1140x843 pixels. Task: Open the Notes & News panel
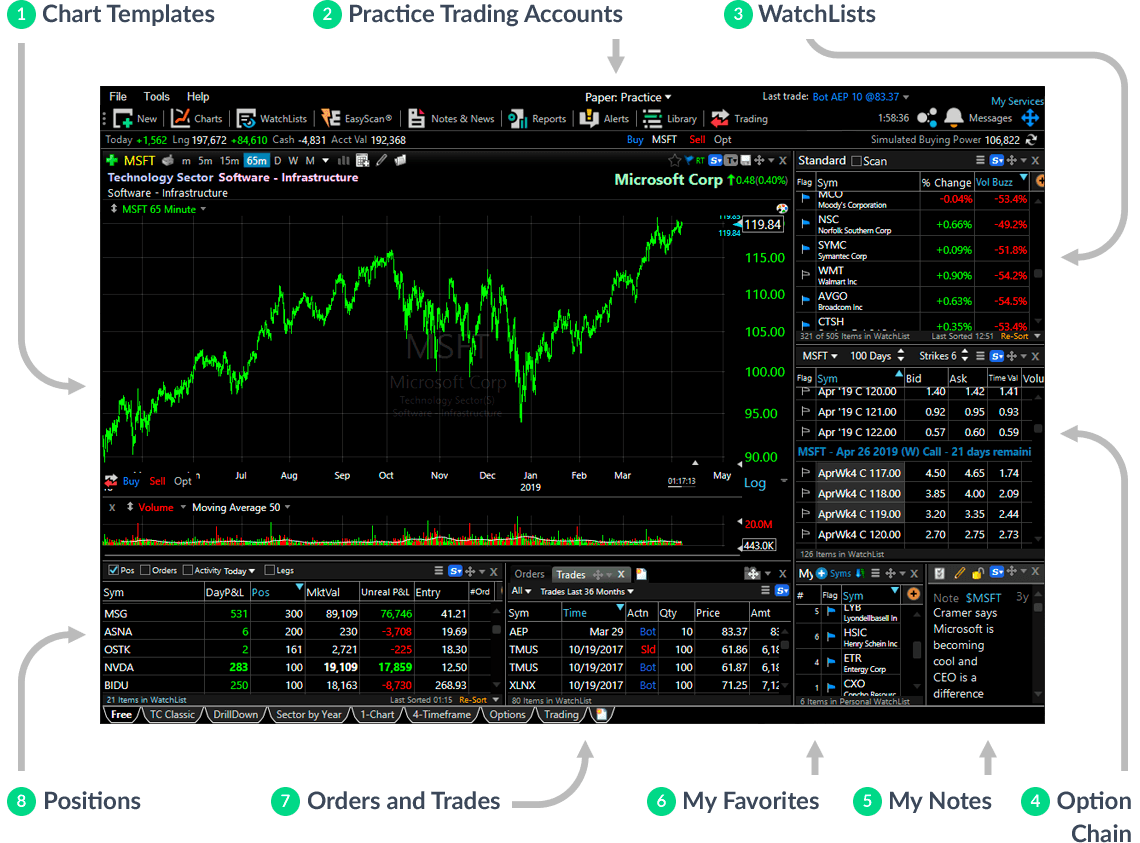[462, 118]
